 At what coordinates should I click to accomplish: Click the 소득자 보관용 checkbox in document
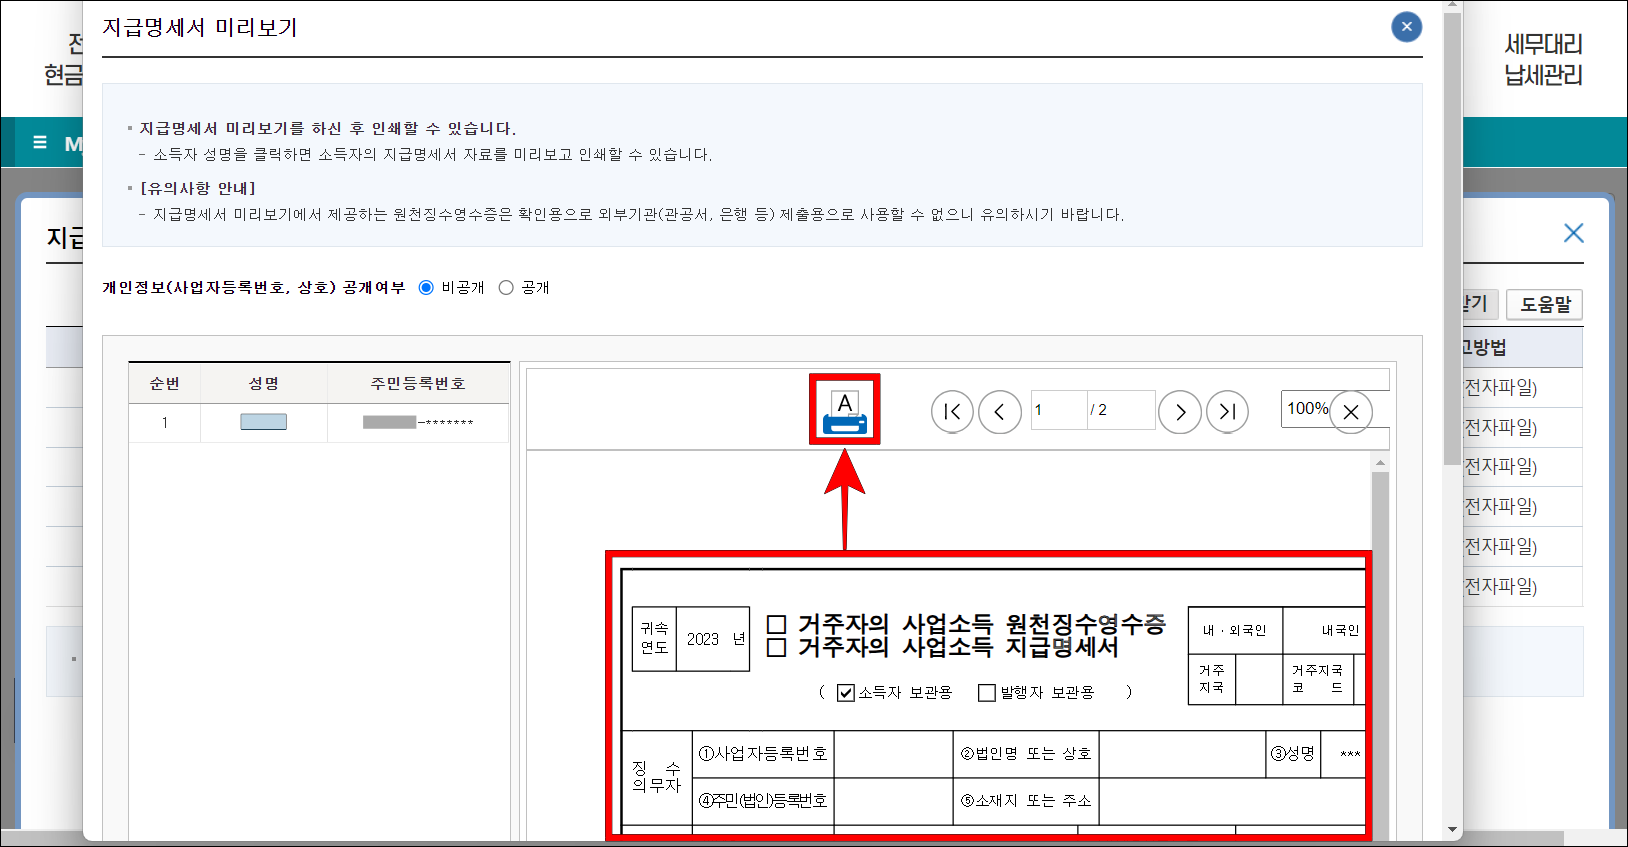pyautogui.click(x=846, y=693)
